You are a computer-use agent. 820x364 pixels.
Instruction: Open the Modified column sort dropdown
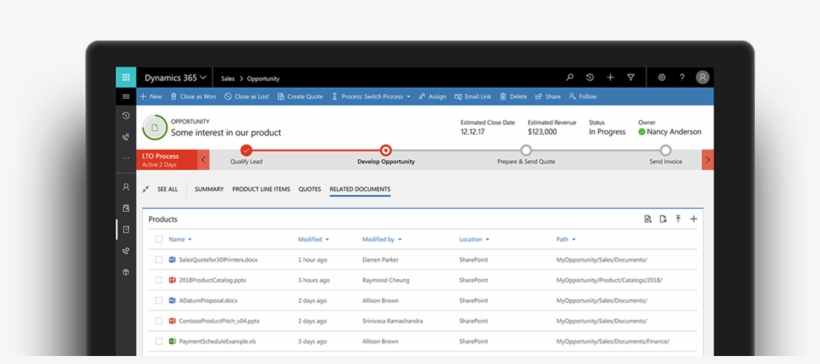click(x=327, y=240)
